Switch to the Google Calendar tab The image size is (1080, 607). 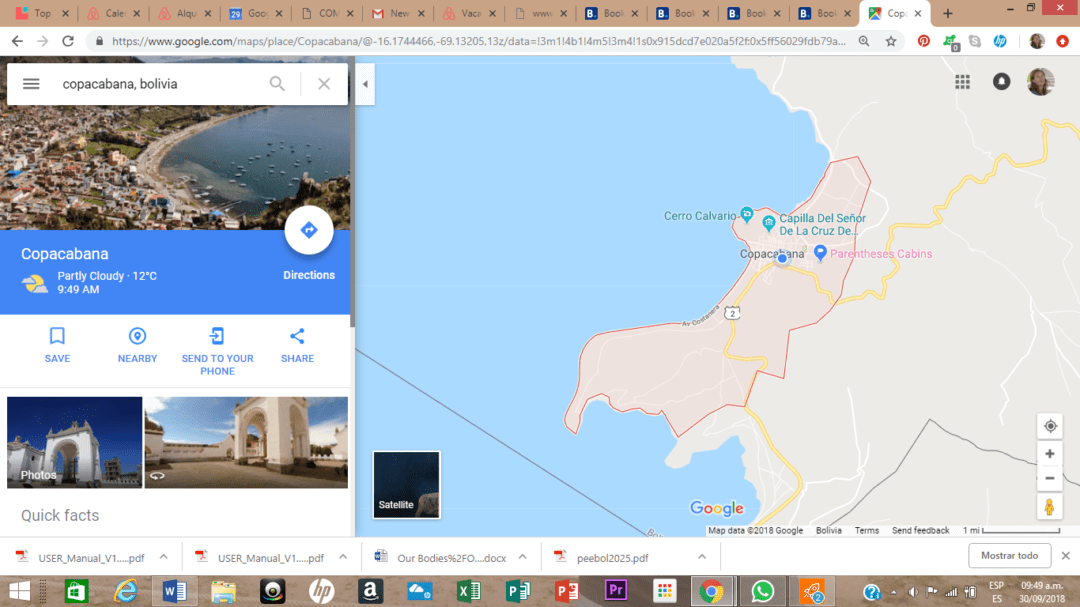[256, 13]
